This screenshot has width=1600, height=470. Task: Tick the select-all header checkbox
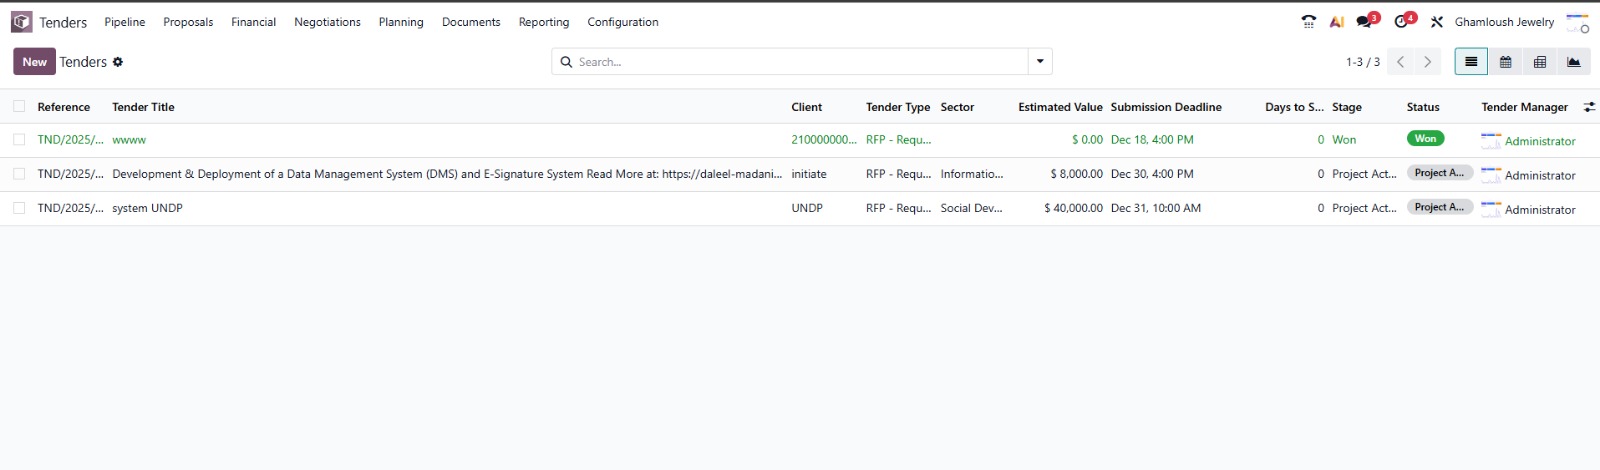(19, 106)
